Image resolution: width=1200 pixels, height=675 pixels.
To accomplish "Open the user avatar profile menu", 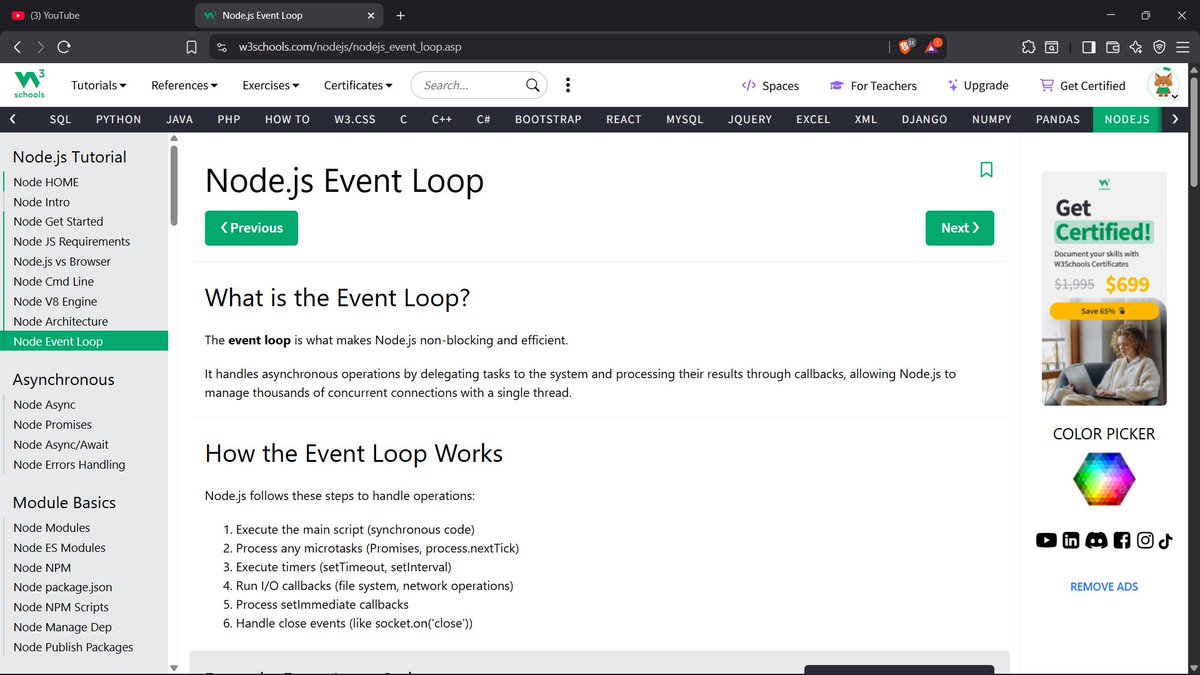I will click(1164, 85).
